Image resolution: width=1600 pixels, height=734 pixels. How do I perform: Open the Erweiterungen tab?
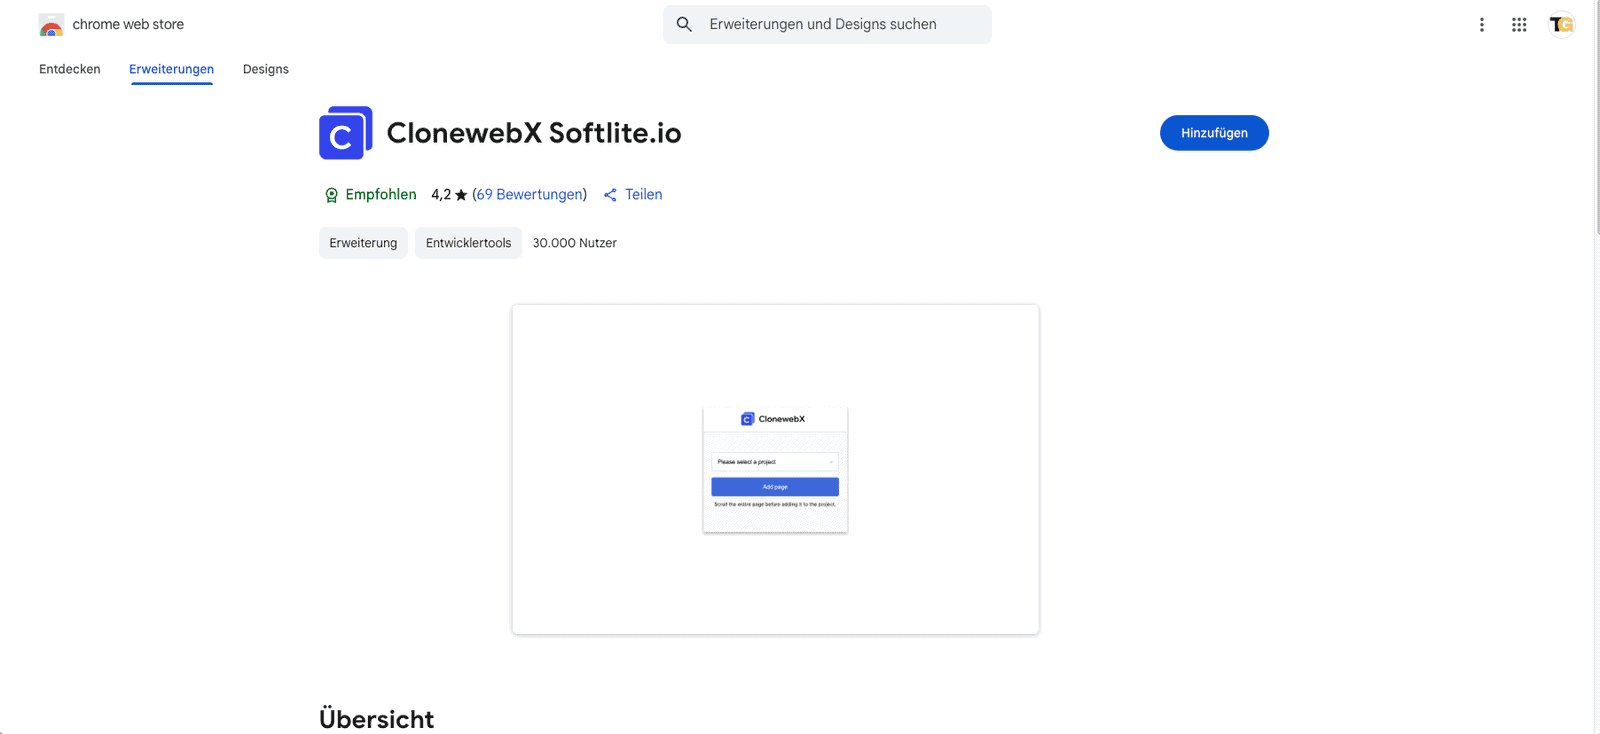click(171, 69)
